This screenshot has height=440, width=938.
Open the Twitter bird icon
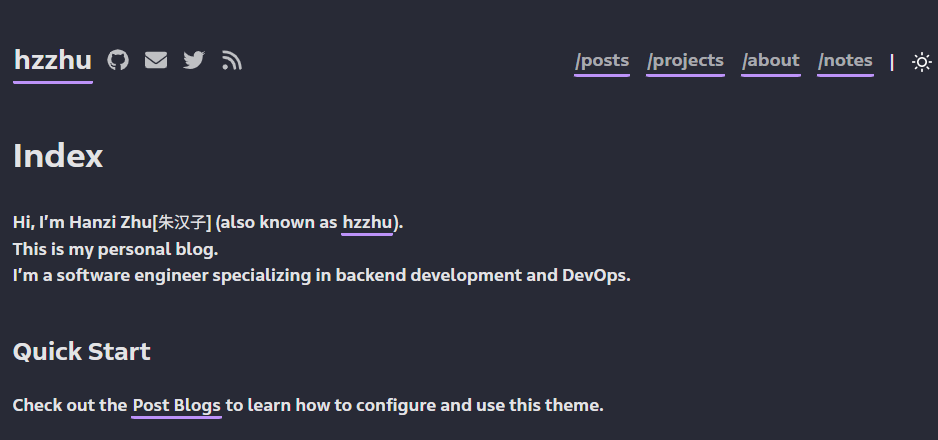pyautogui.click(x=194, y=61)
